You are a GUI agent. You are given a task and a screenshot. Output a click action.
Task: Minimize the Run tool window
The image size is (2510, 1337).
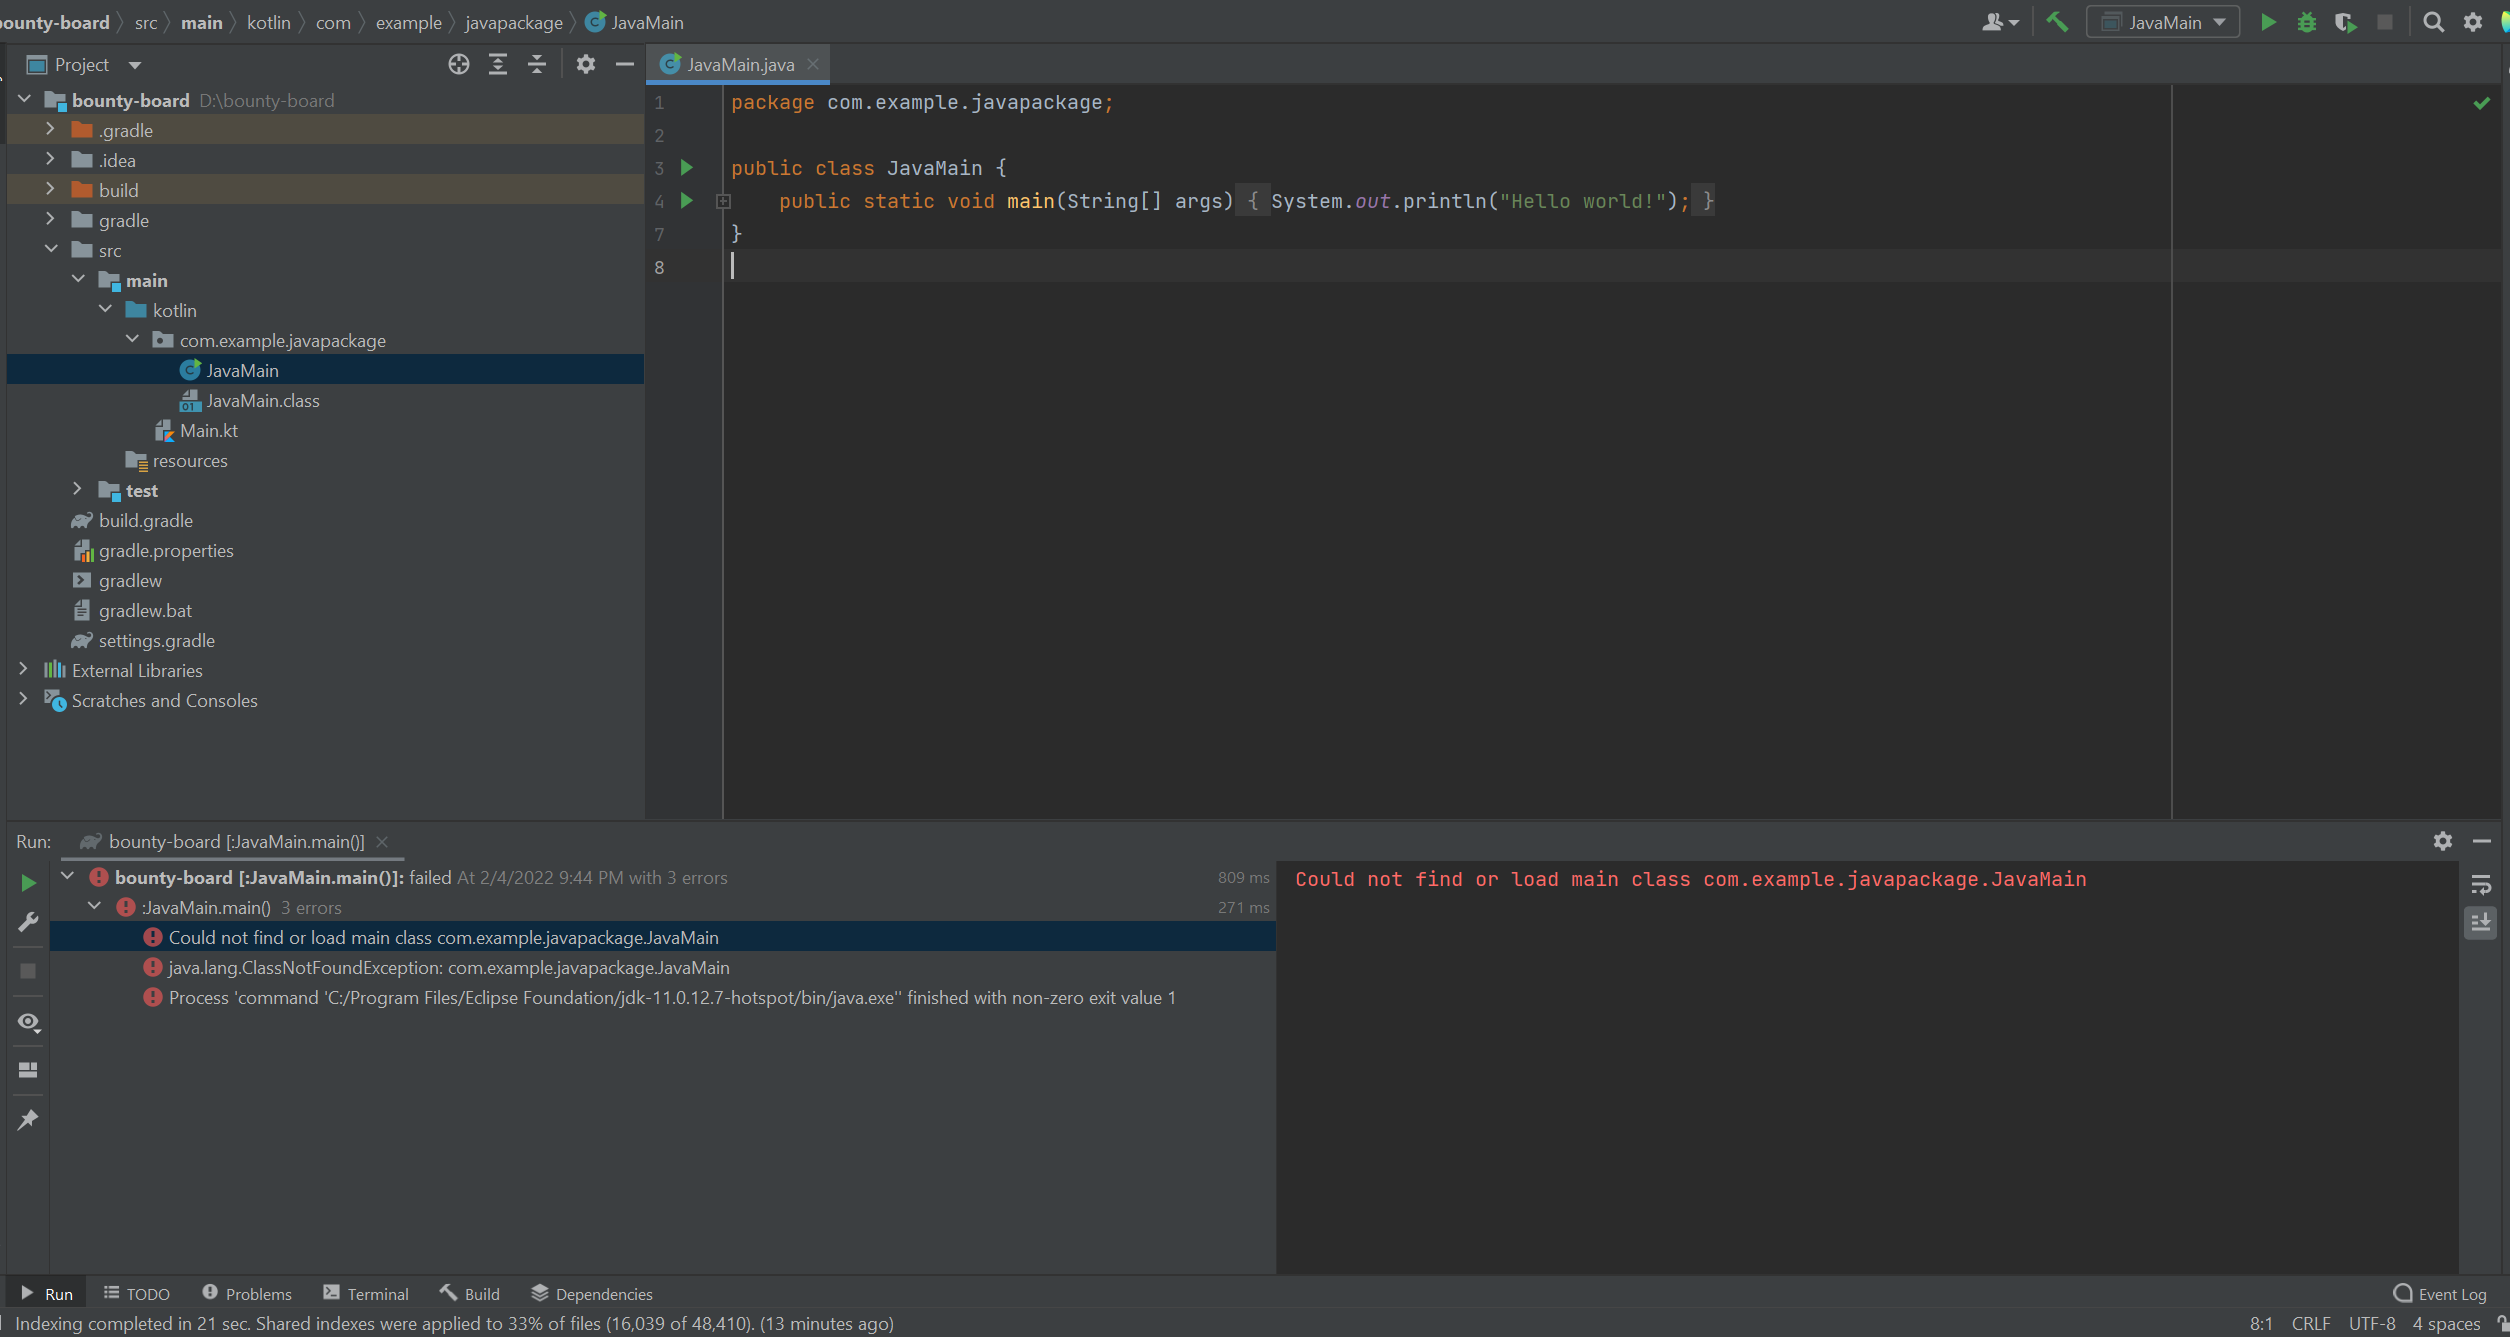(2482, 841)
